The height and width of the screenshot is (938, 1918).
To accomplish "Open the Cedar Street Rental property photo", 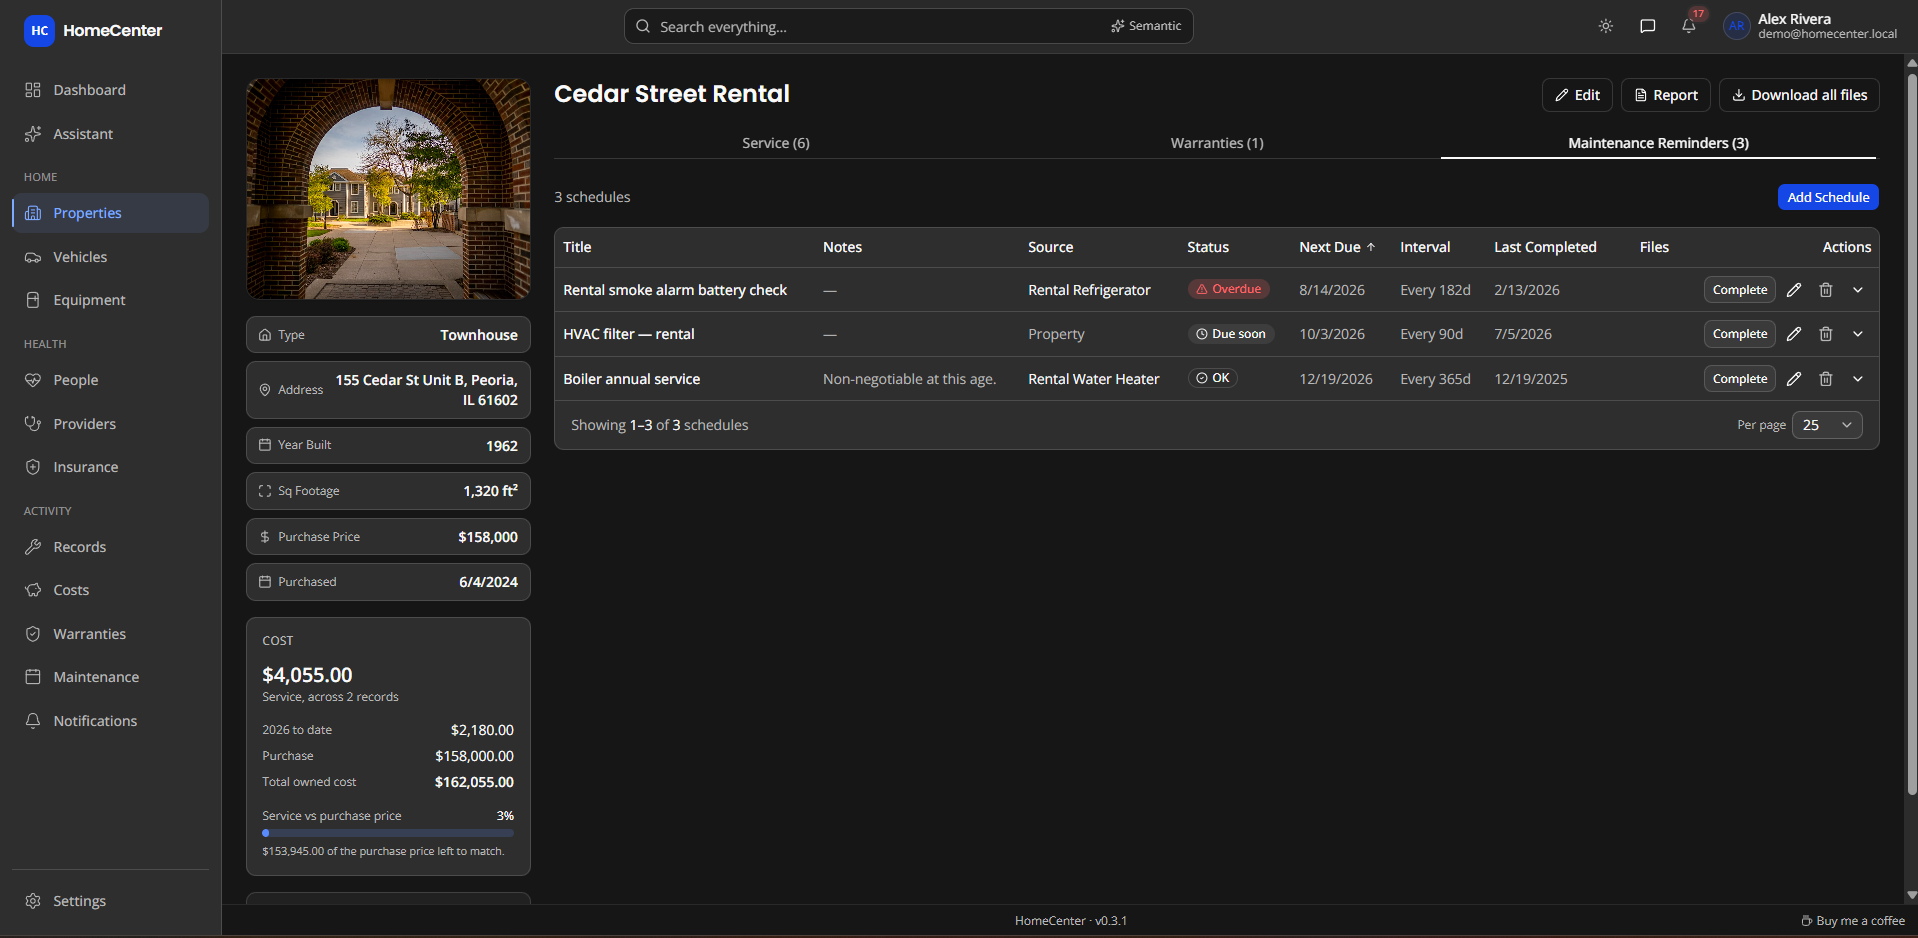I will click(x=388, y=189).
